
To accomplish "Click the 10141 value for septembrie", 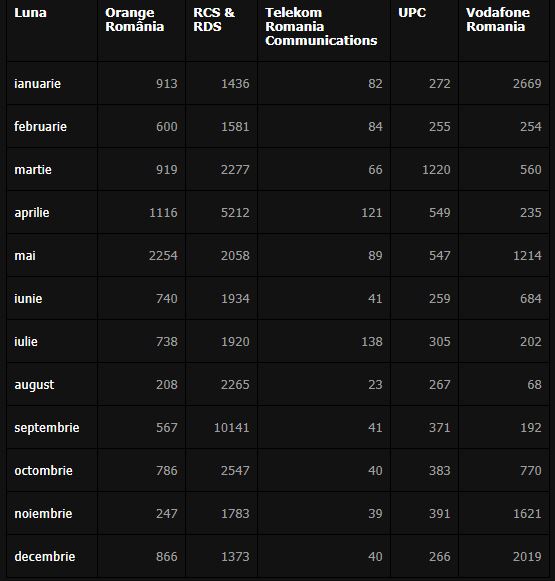I will tap(232, 428).
